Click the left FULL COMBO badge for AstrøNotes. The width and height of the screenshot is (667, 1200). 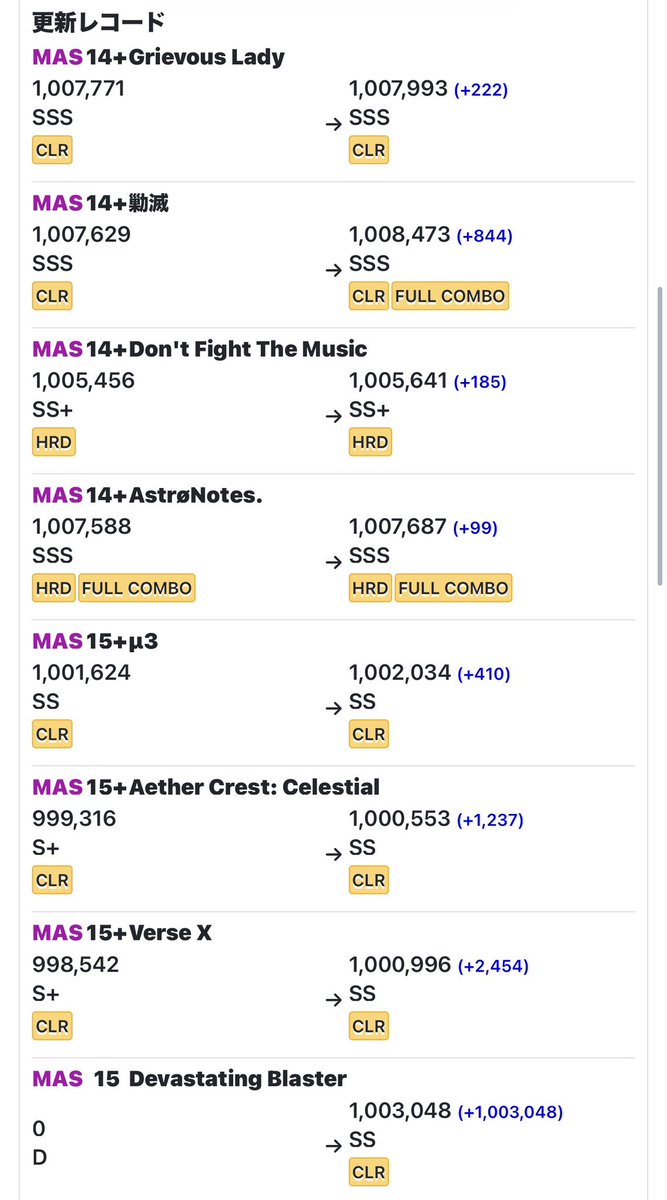coord(137,588)
